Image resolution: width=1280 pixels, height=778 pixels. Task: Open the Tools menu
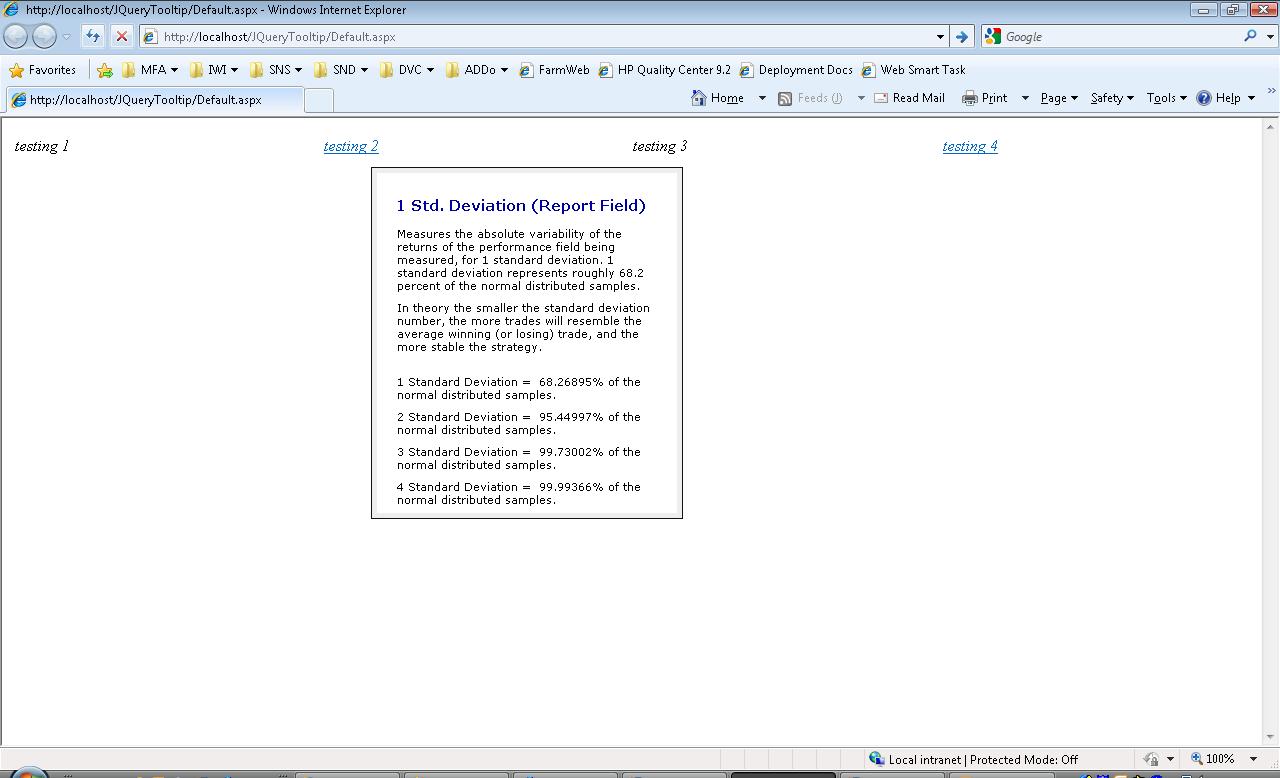[x=1166, y=98]
